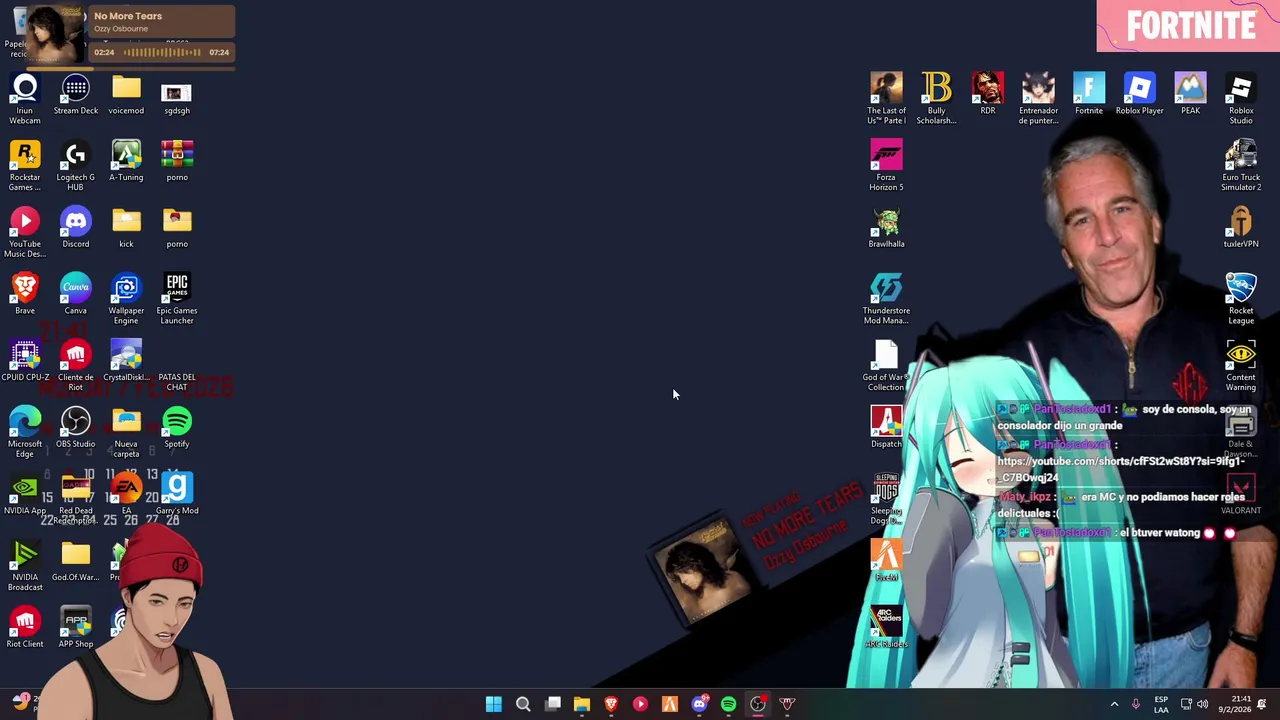This screenshot has width=1280, height=720.
Task: Launch Wallpaper Engine
Action: (126, 298)
